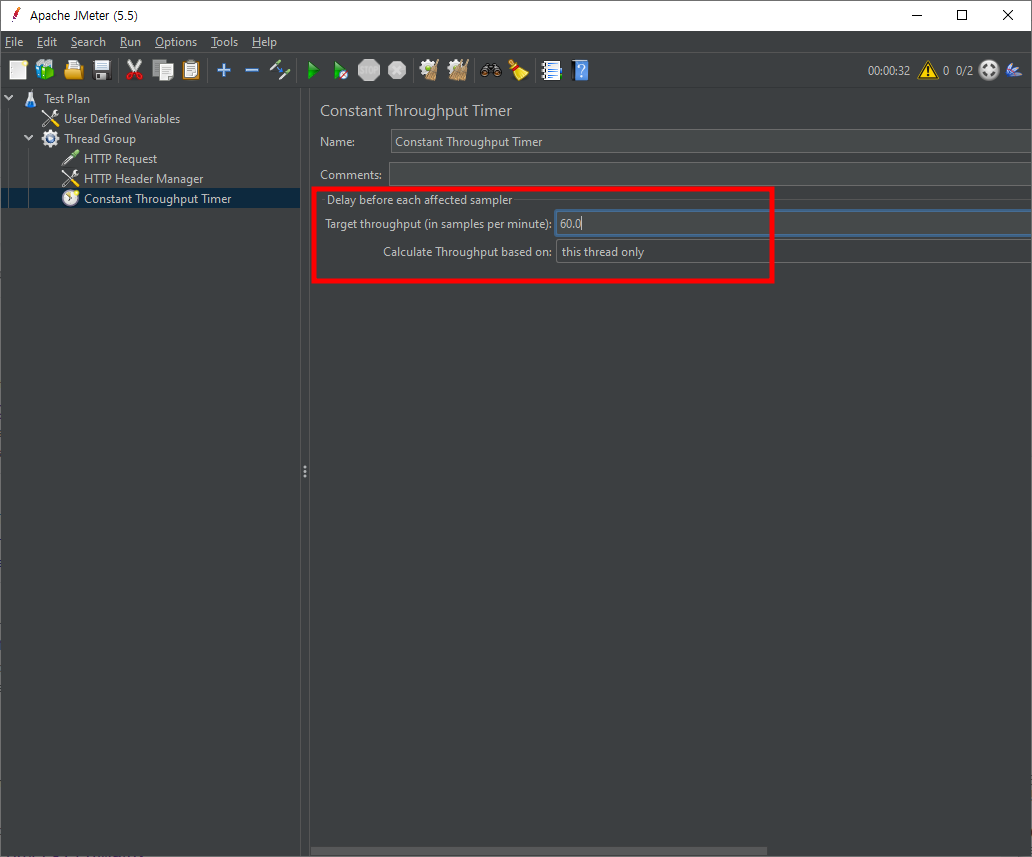This screenshot has width=1032, height=857.
Task: Open the Tools menu
Action: 224,41
